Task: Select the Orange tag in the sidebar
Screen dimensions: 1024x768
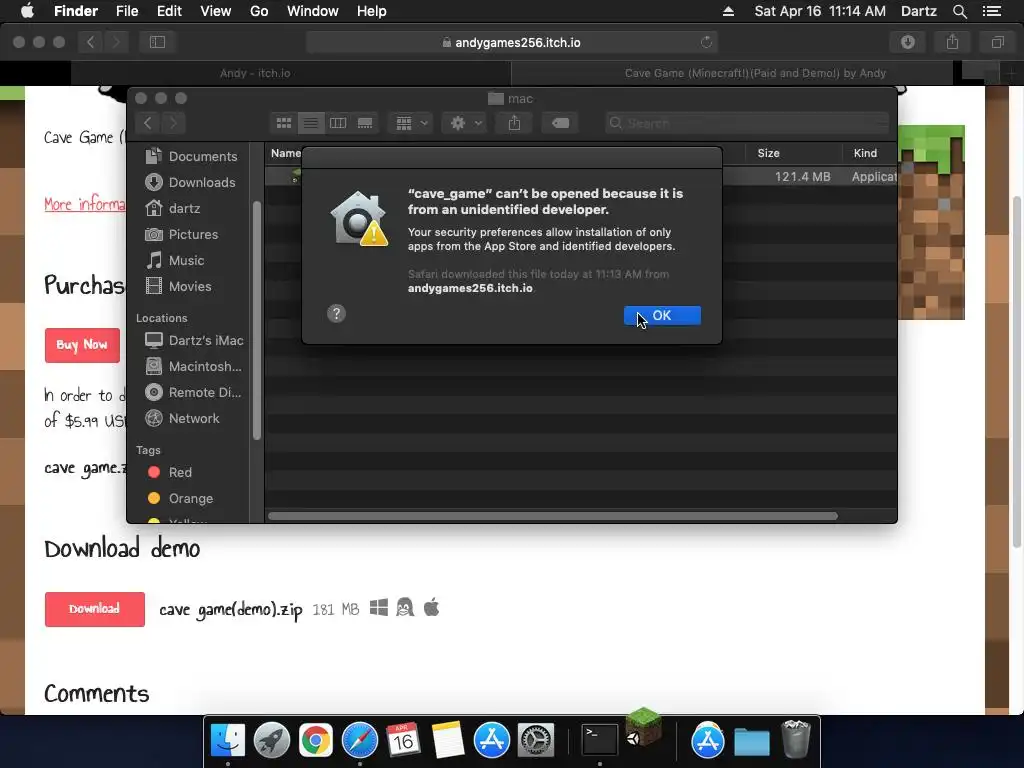Action: pyautogui.click(x=181, y=498)
